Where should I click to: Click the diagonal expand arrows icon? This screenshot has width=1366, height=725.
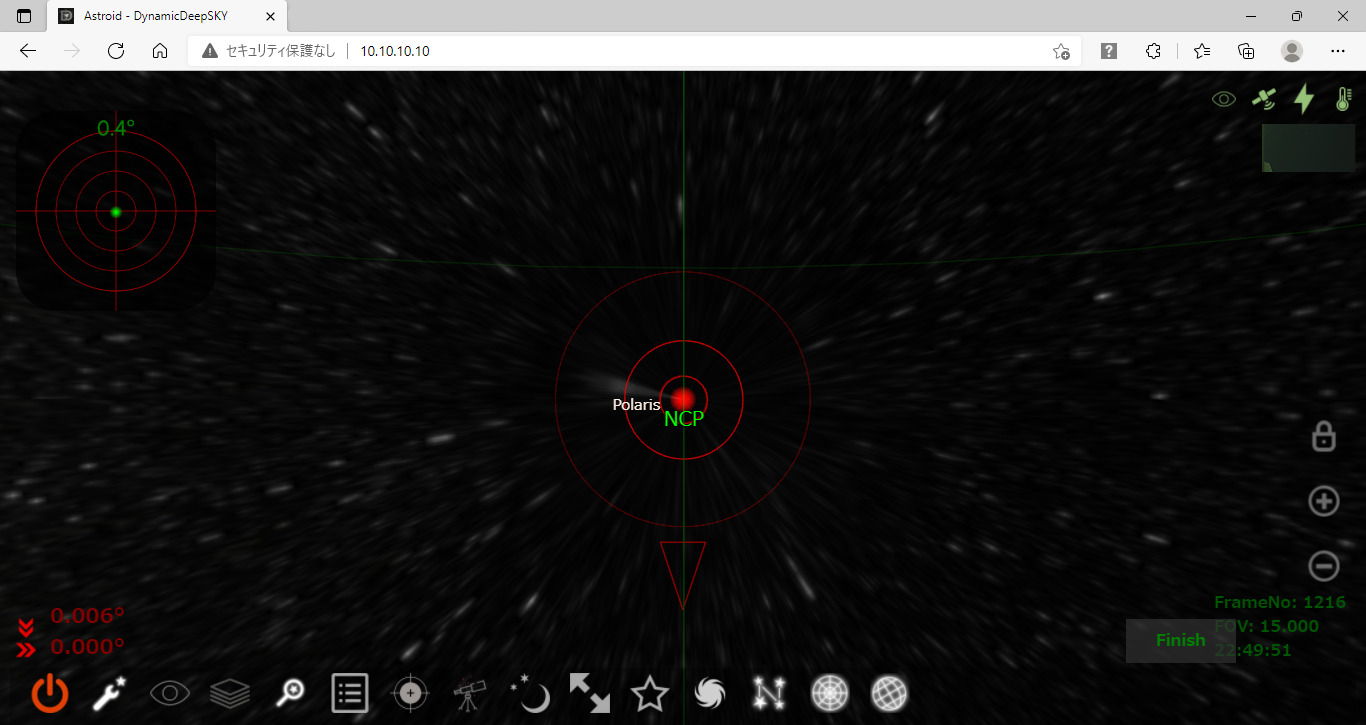[x=590, y=693]
